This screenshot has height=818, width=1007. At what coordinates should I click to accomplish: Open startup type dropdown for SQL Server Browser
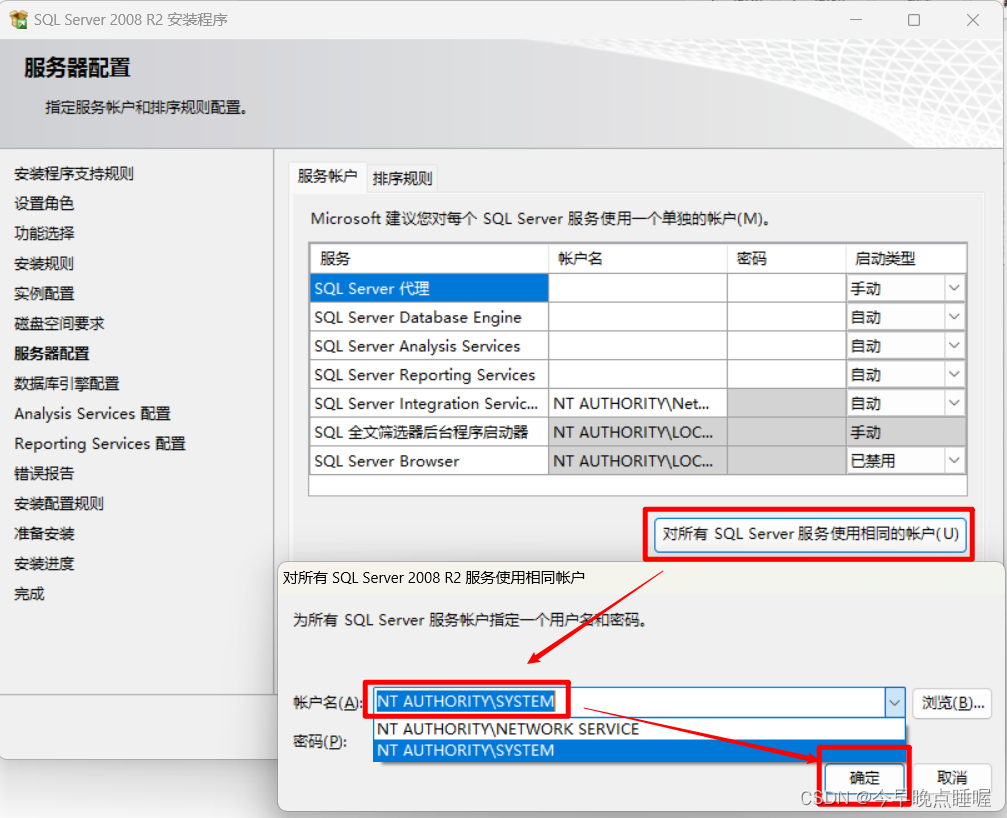(954, 460)
